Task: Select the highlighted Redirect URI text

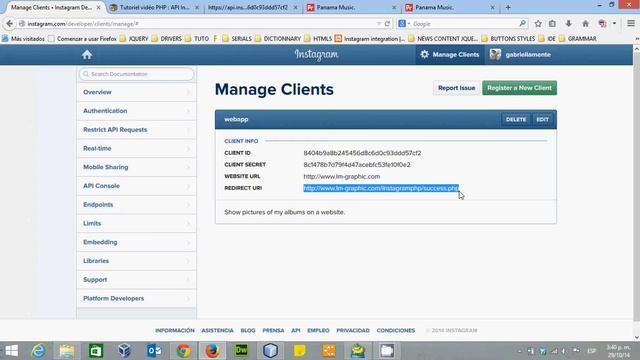Action: [x=381, y=188]
